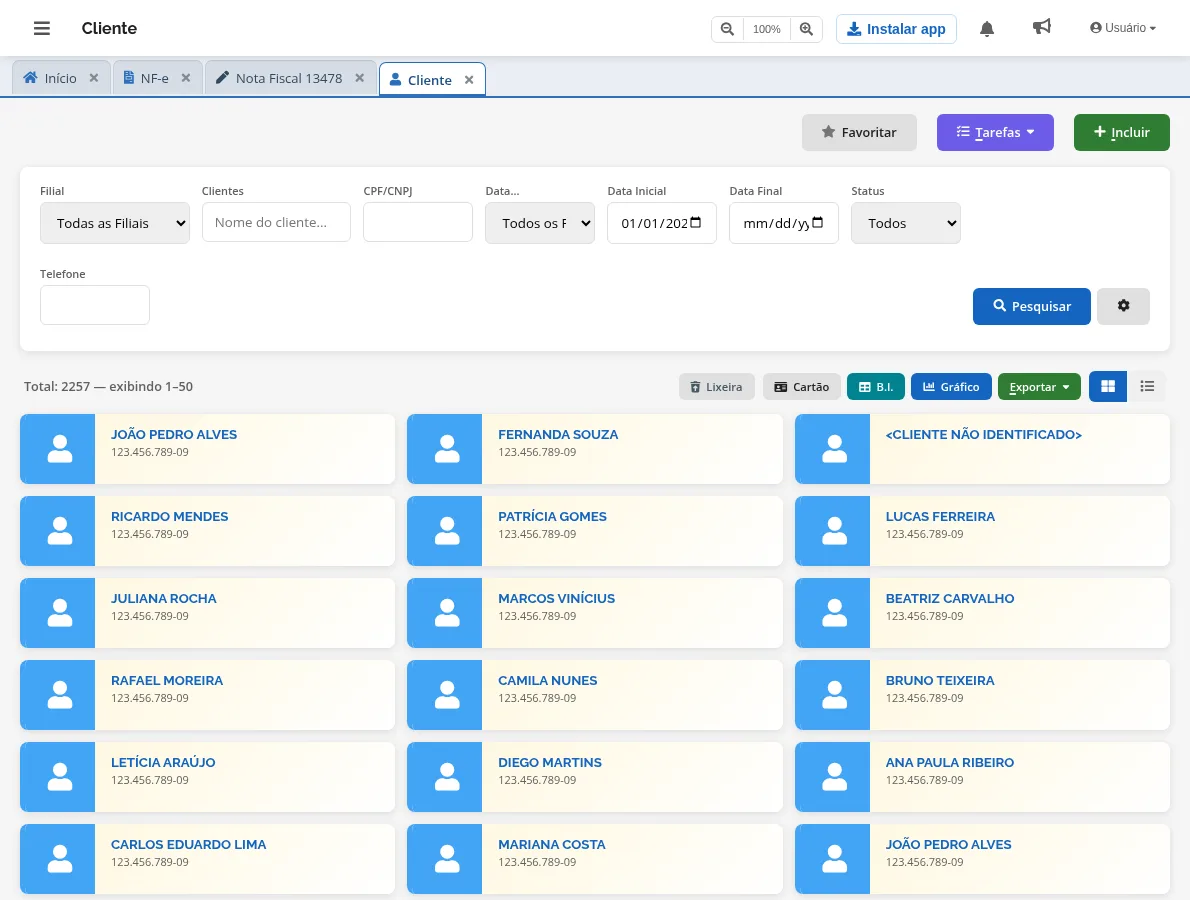Close the Início tab
1190x900 pixels.
[93, 78]
